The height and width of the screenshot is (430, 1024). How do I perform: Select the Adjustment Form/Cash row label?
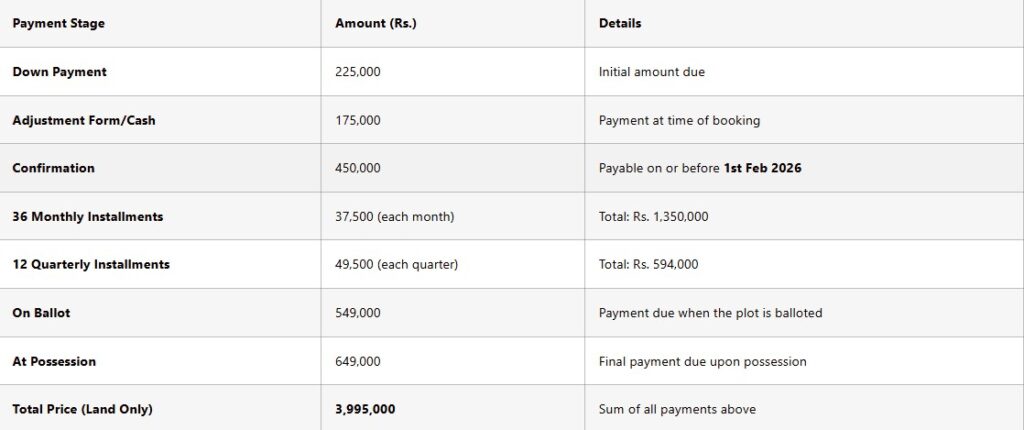(84, 120)
